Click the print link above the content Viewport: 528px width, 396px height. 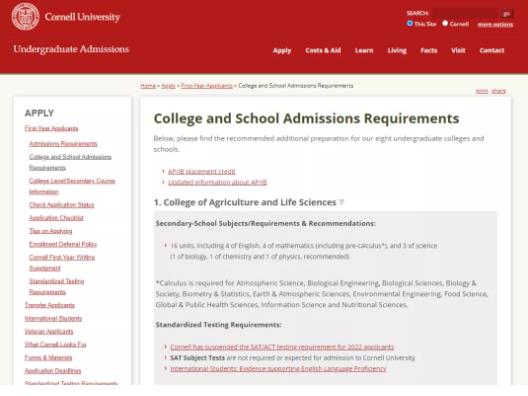click(482, 91)
